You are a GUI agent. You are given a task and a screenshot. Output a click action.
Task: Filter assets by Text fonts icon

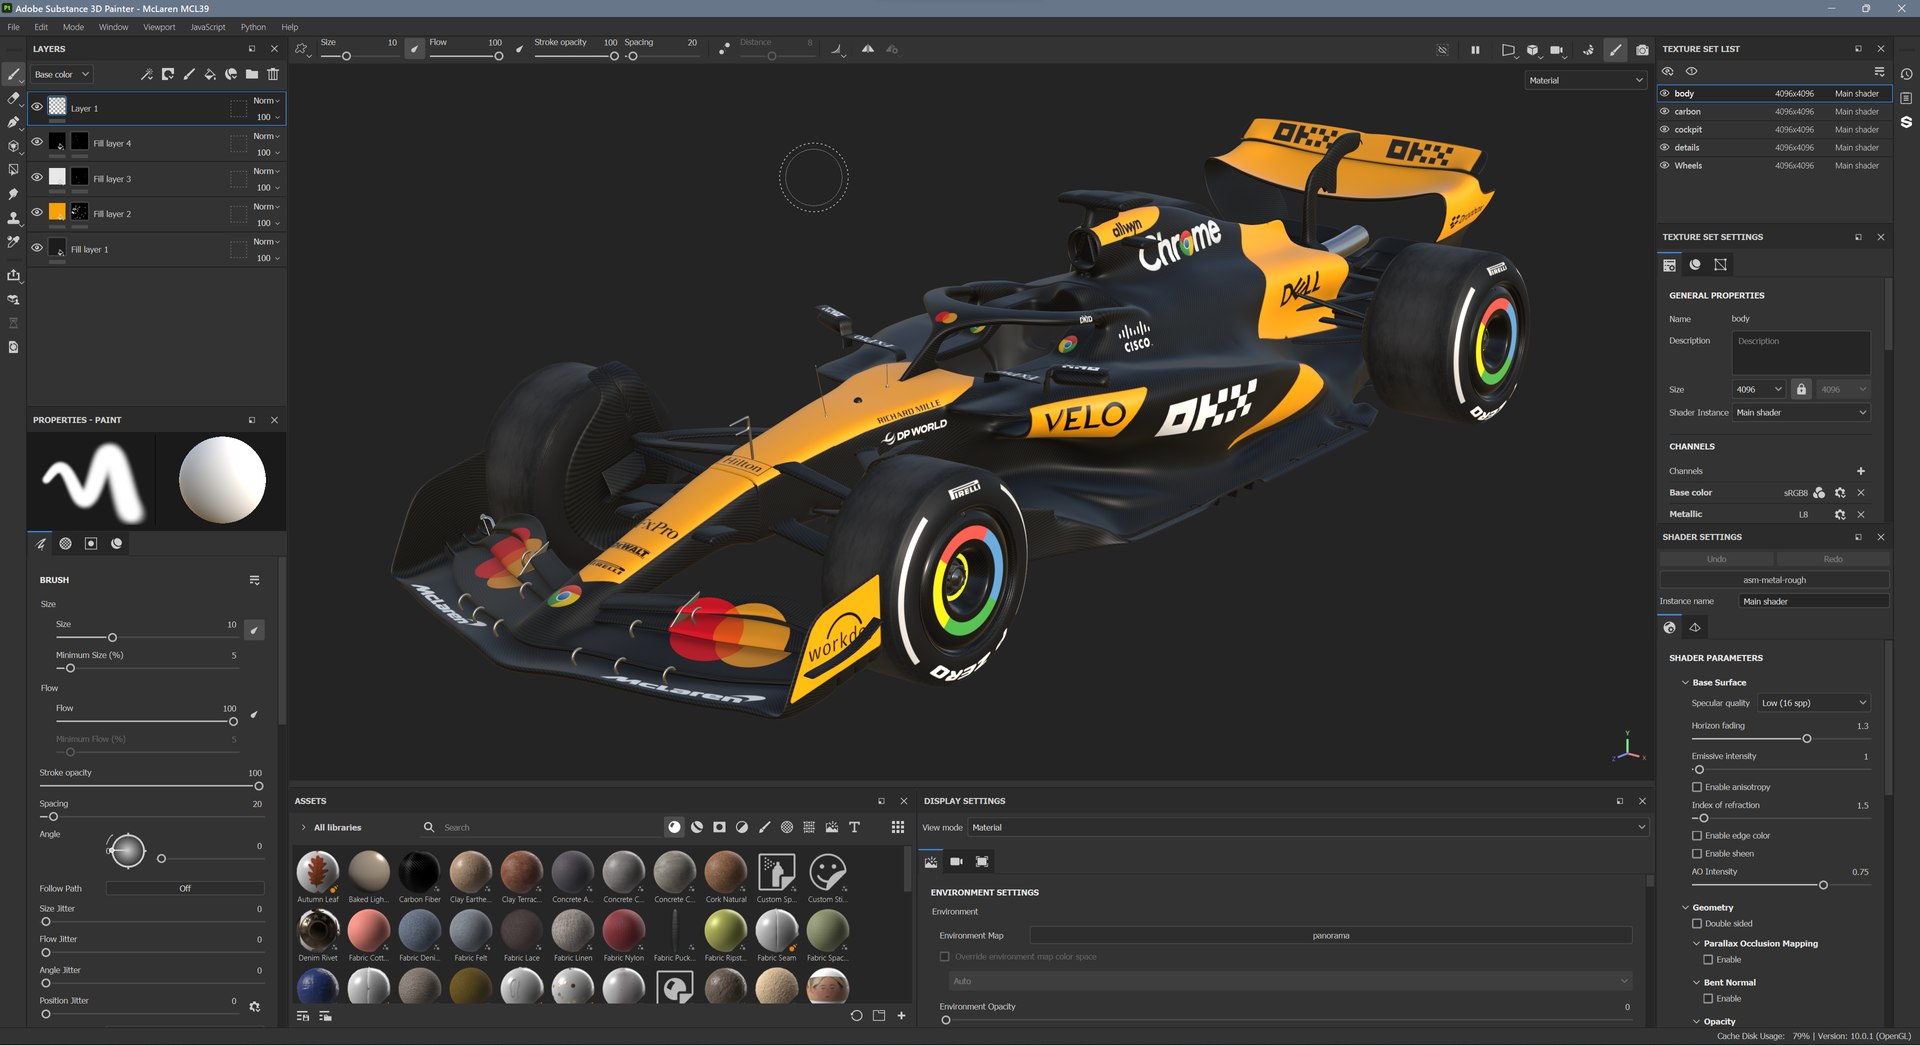pos(855,827)
